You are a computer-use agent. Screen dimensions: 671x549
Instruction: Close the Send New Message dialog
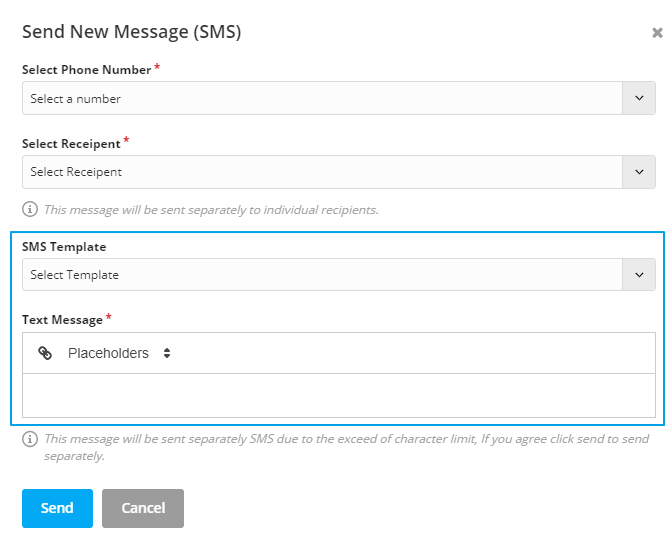pyautogui.click(x=657, y=33)
